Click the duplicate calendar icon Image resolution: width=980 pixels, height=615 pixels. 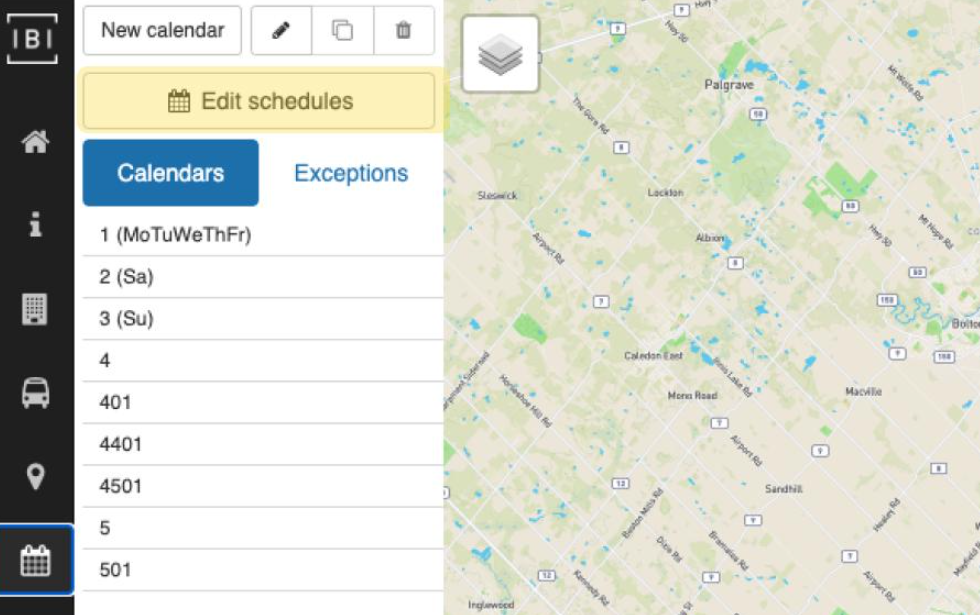(x=342, y=30)
